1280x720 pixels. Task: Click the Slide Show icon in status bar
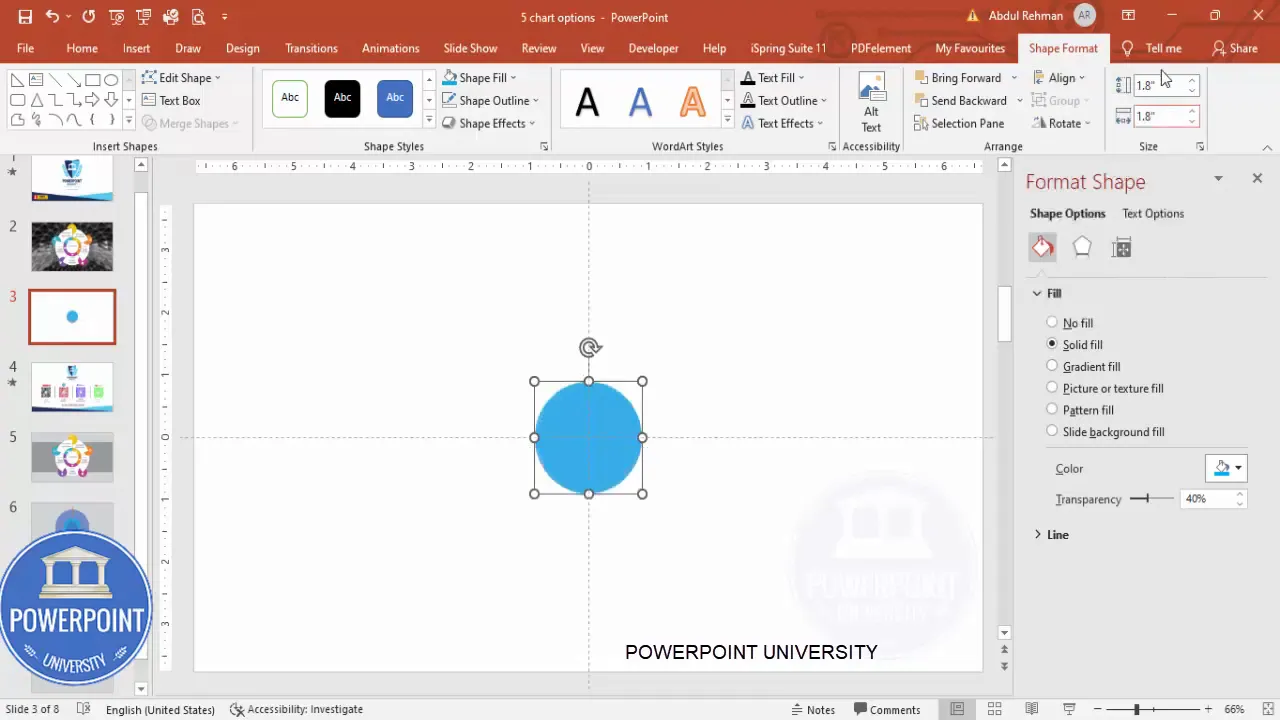pos(1068,709)
